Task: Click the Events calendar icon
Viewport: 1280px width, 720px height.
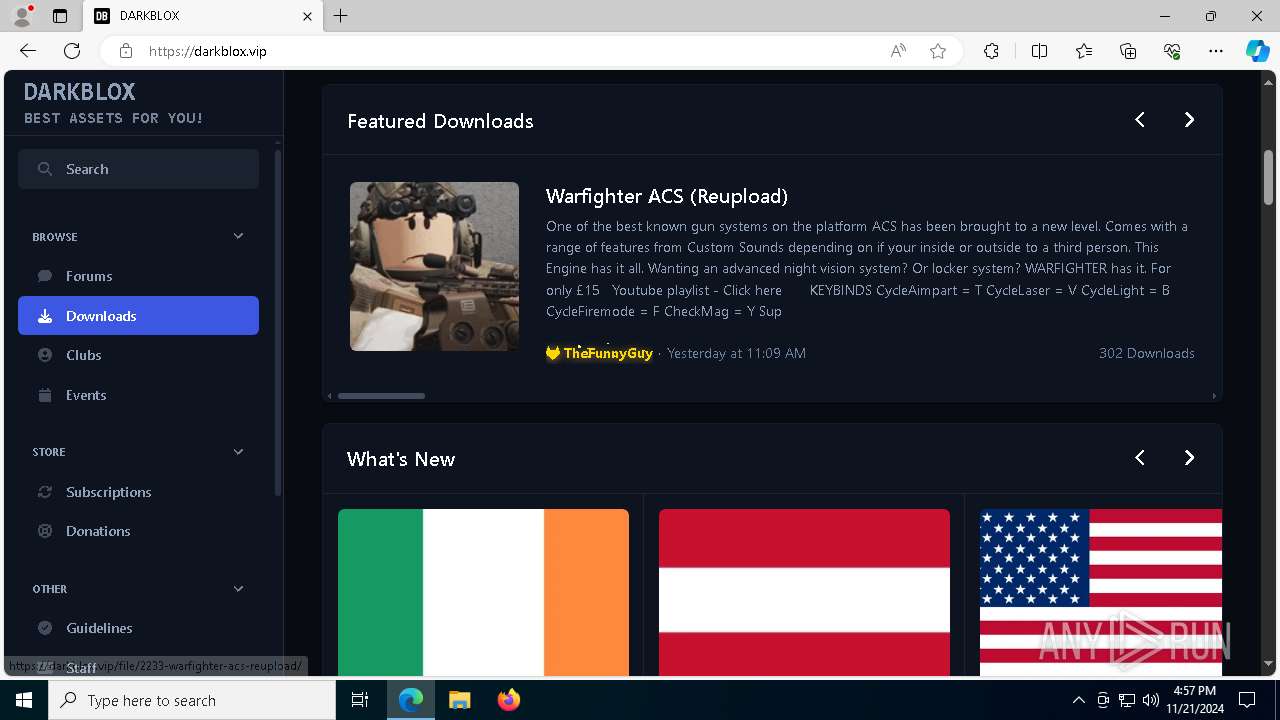Action: pyautogui.click(x=45, y=395)
